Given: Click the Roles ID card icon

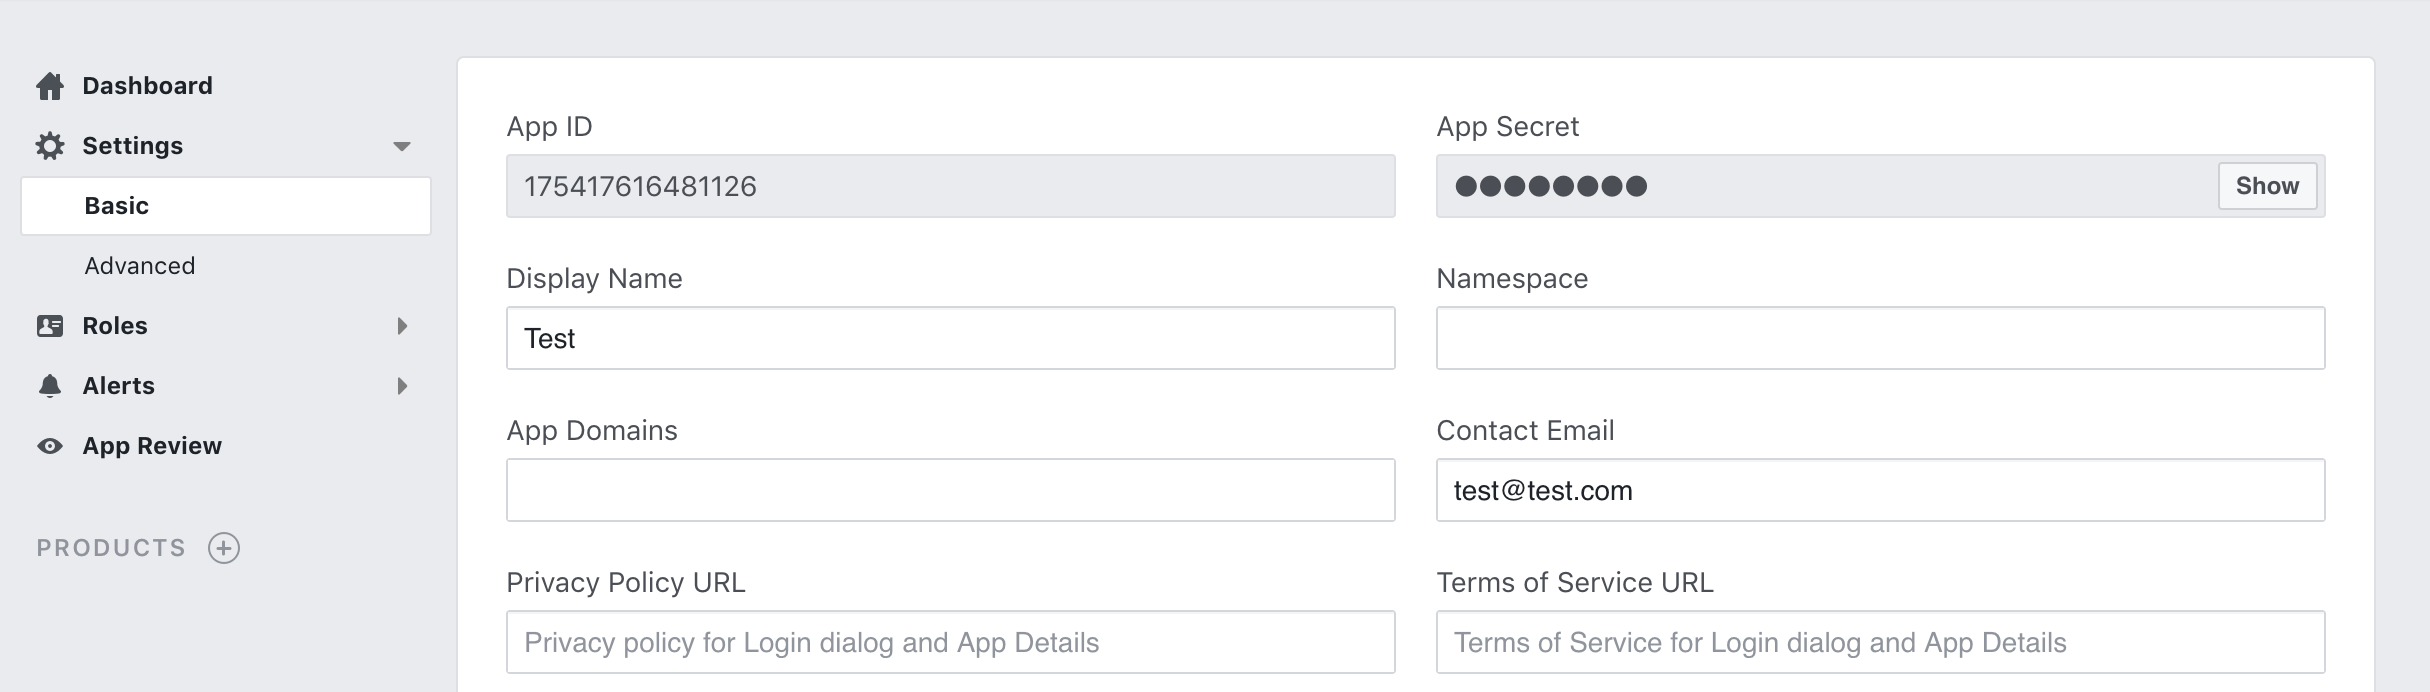Looking at the screenshot, I should [50, 326].
